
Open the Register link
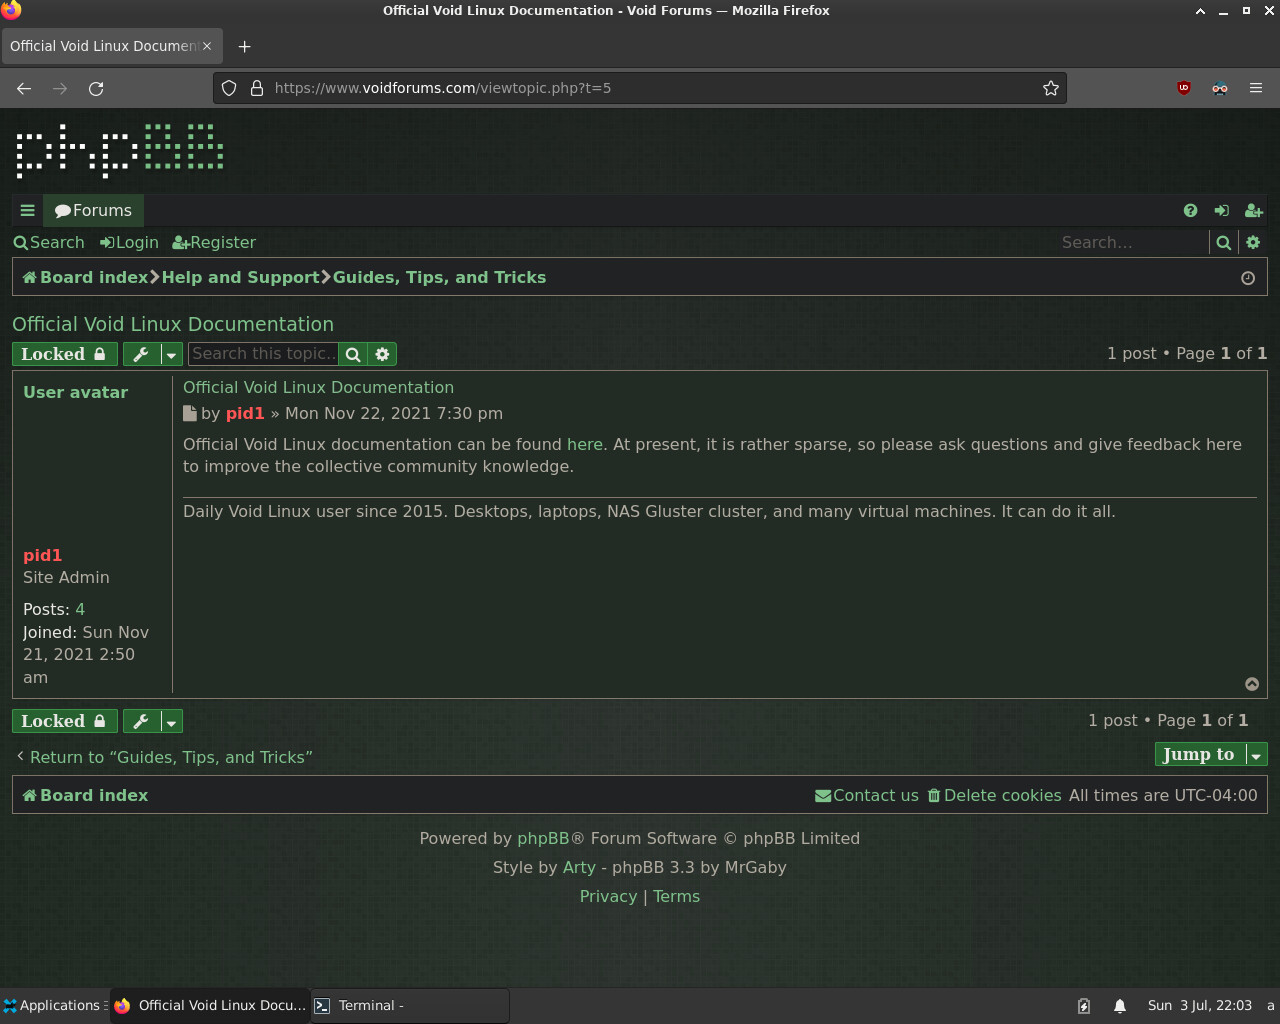pyautogui.click(x=214, y=242)
